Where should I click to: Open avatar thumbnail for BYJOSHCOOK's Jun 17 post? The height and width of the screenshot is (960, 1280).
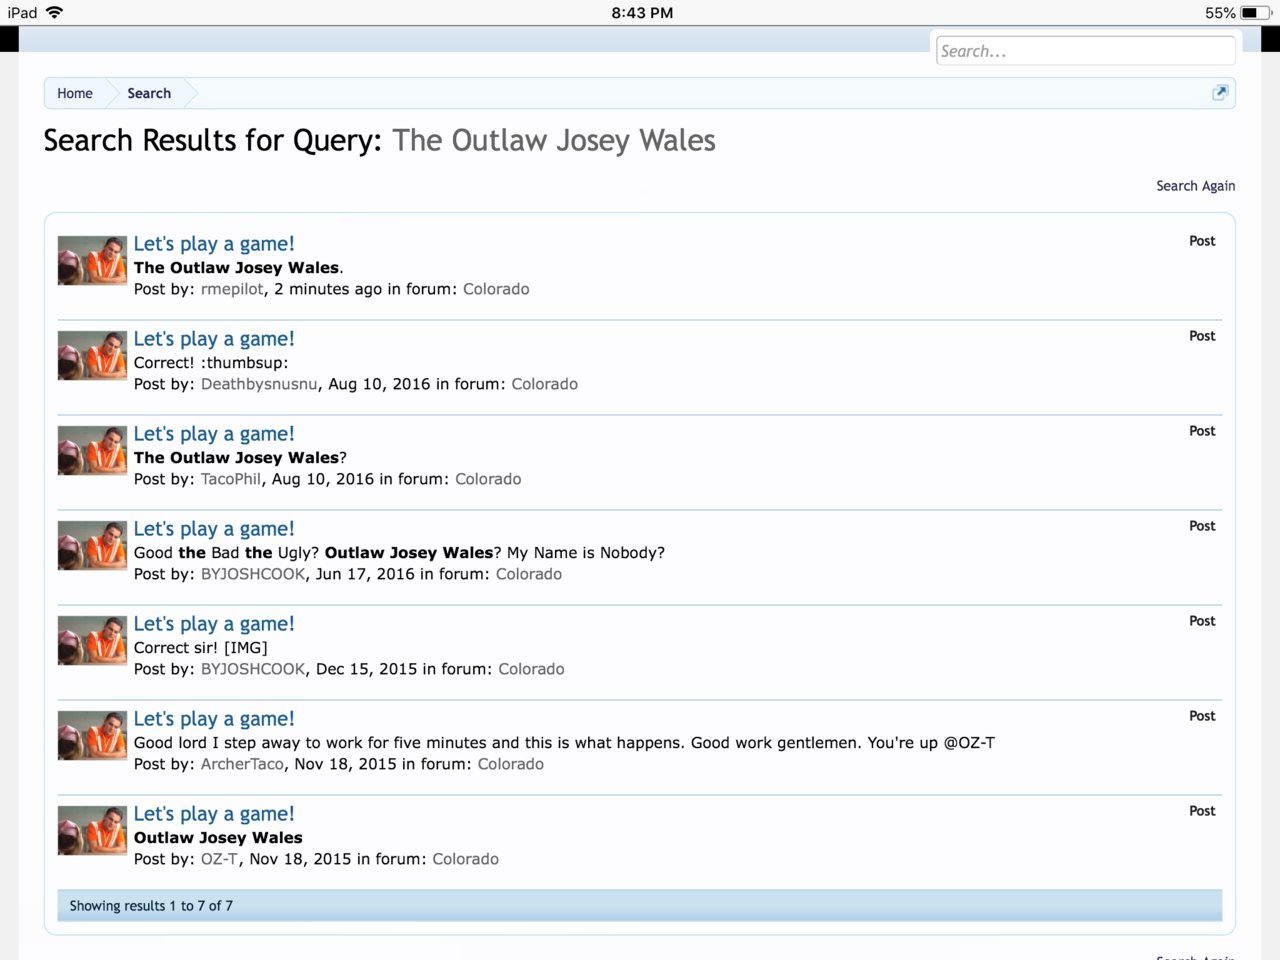pyautogui.click(x=92, y=545)
